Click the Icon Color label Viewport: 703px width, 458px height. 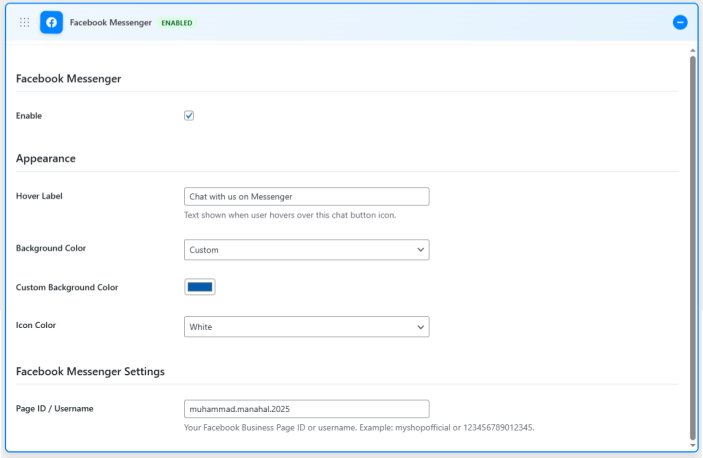(36, 325)
